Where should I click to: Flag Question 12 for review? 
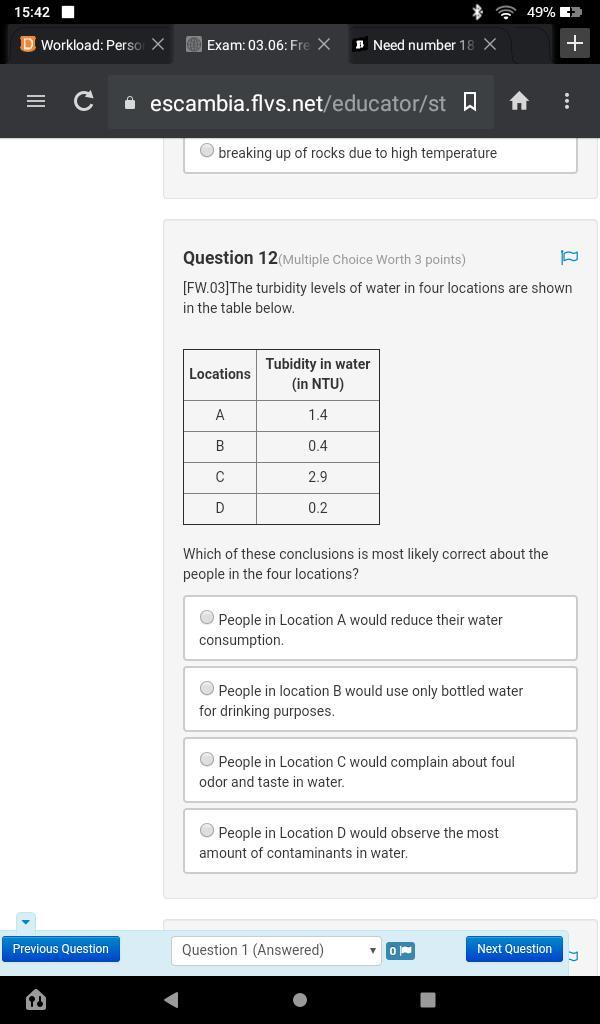569,258
